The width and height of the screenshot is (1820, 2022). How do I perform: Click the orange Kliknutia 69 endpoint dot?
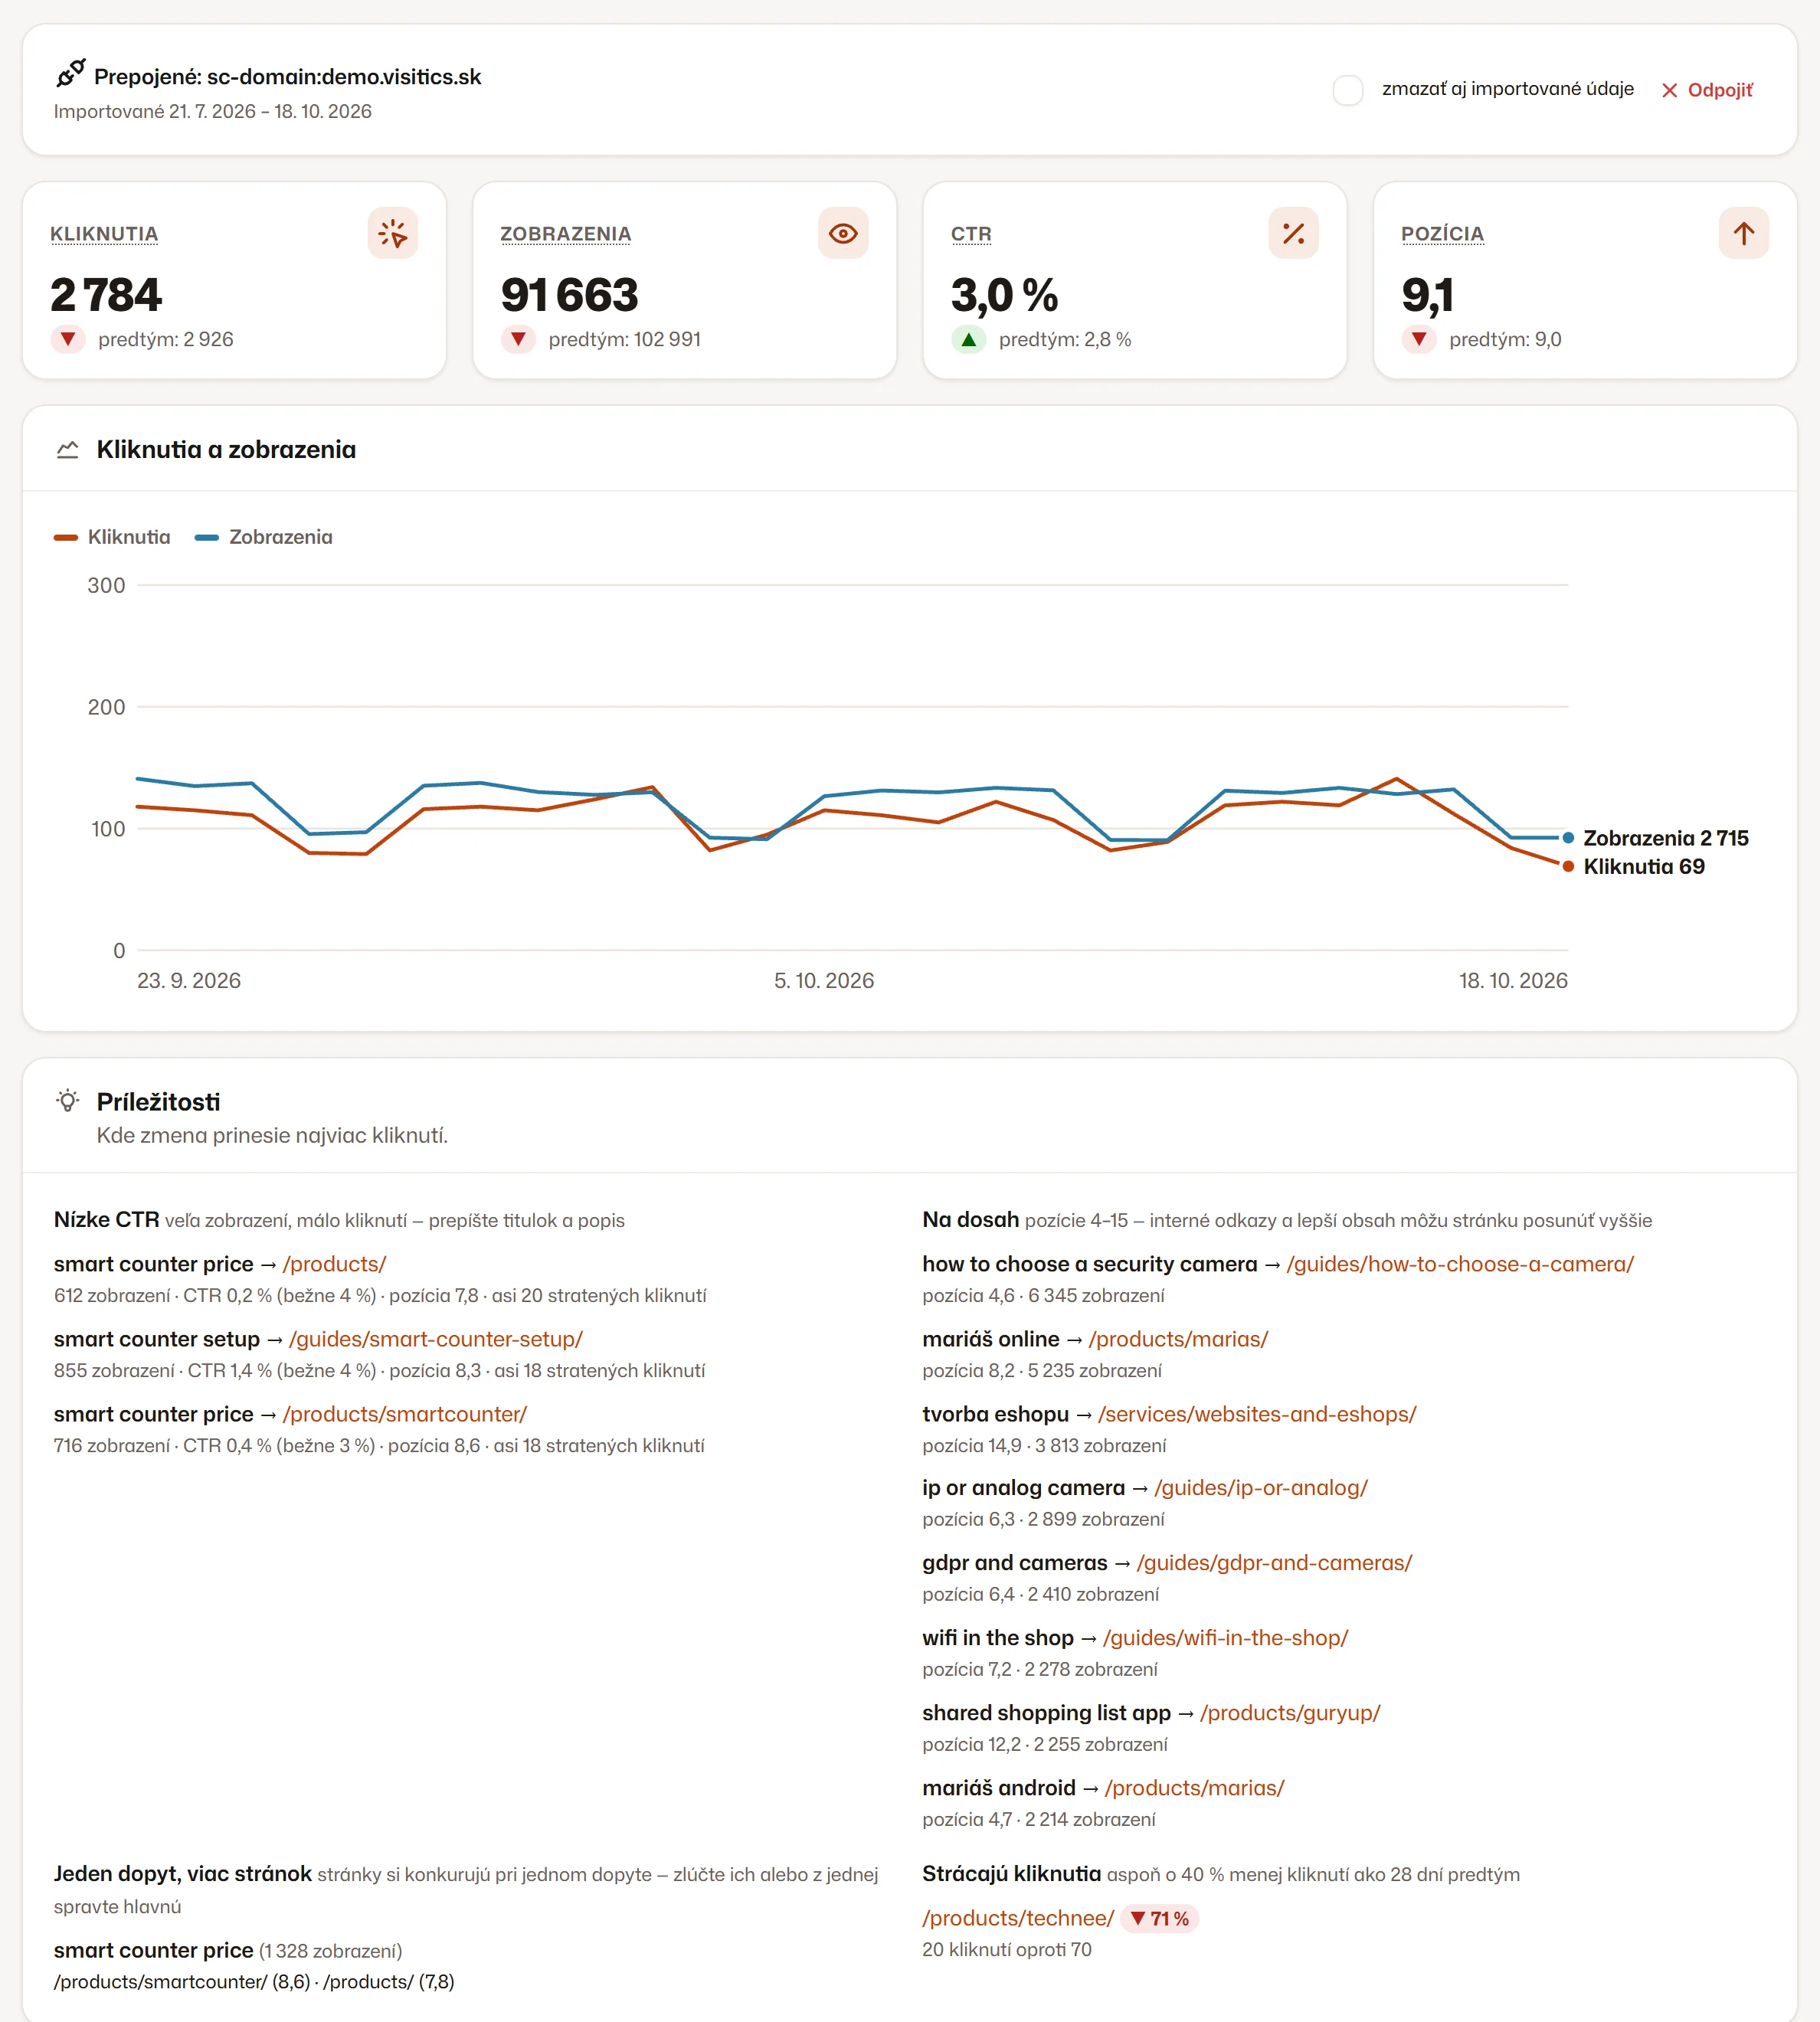1568,866
